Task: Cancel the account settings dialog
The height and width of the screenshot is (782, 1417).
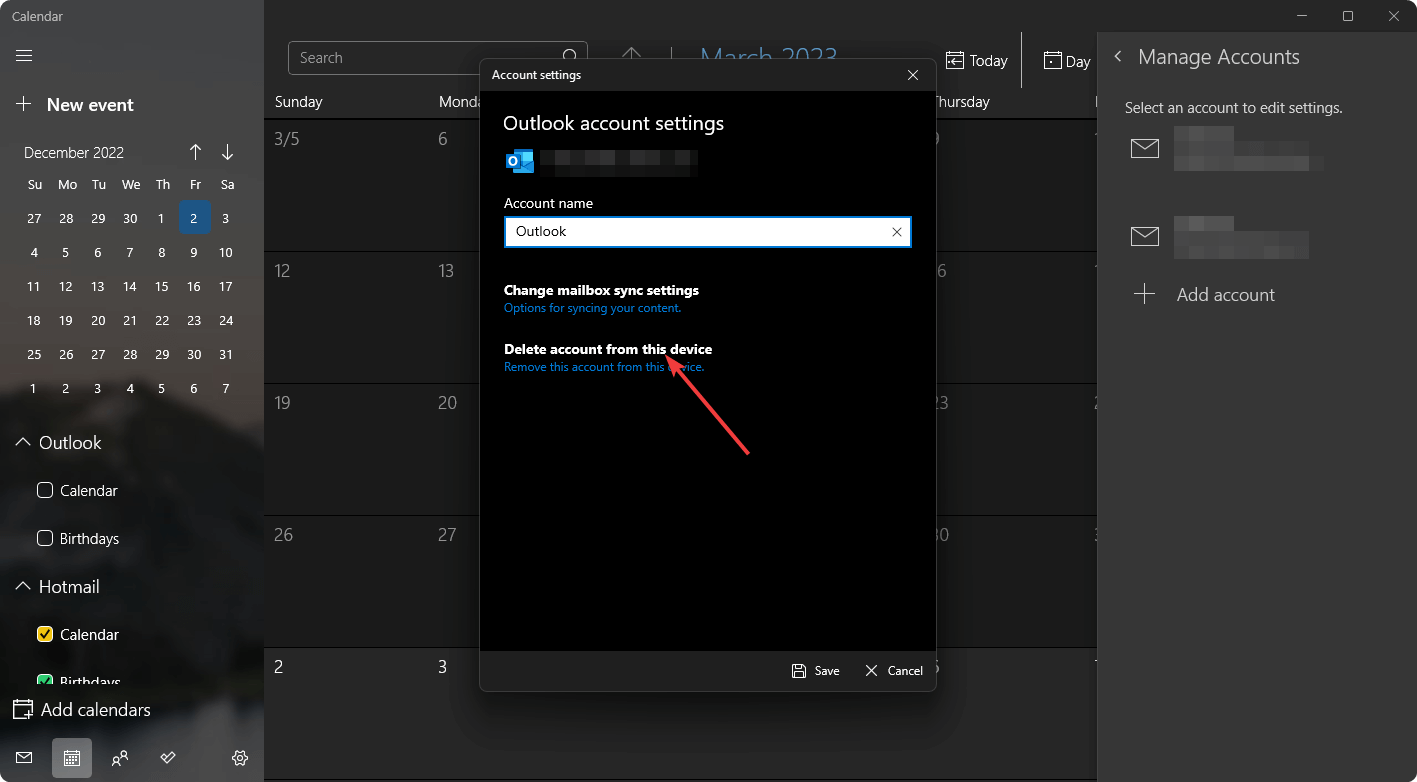Action: coord(894,671)
